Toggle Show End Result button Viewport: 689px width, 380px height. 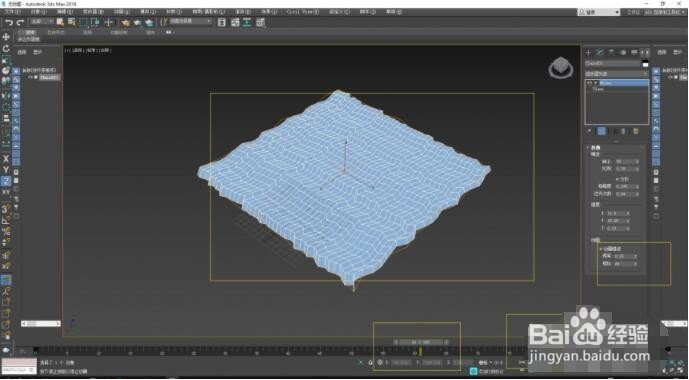tap(602, 131)
